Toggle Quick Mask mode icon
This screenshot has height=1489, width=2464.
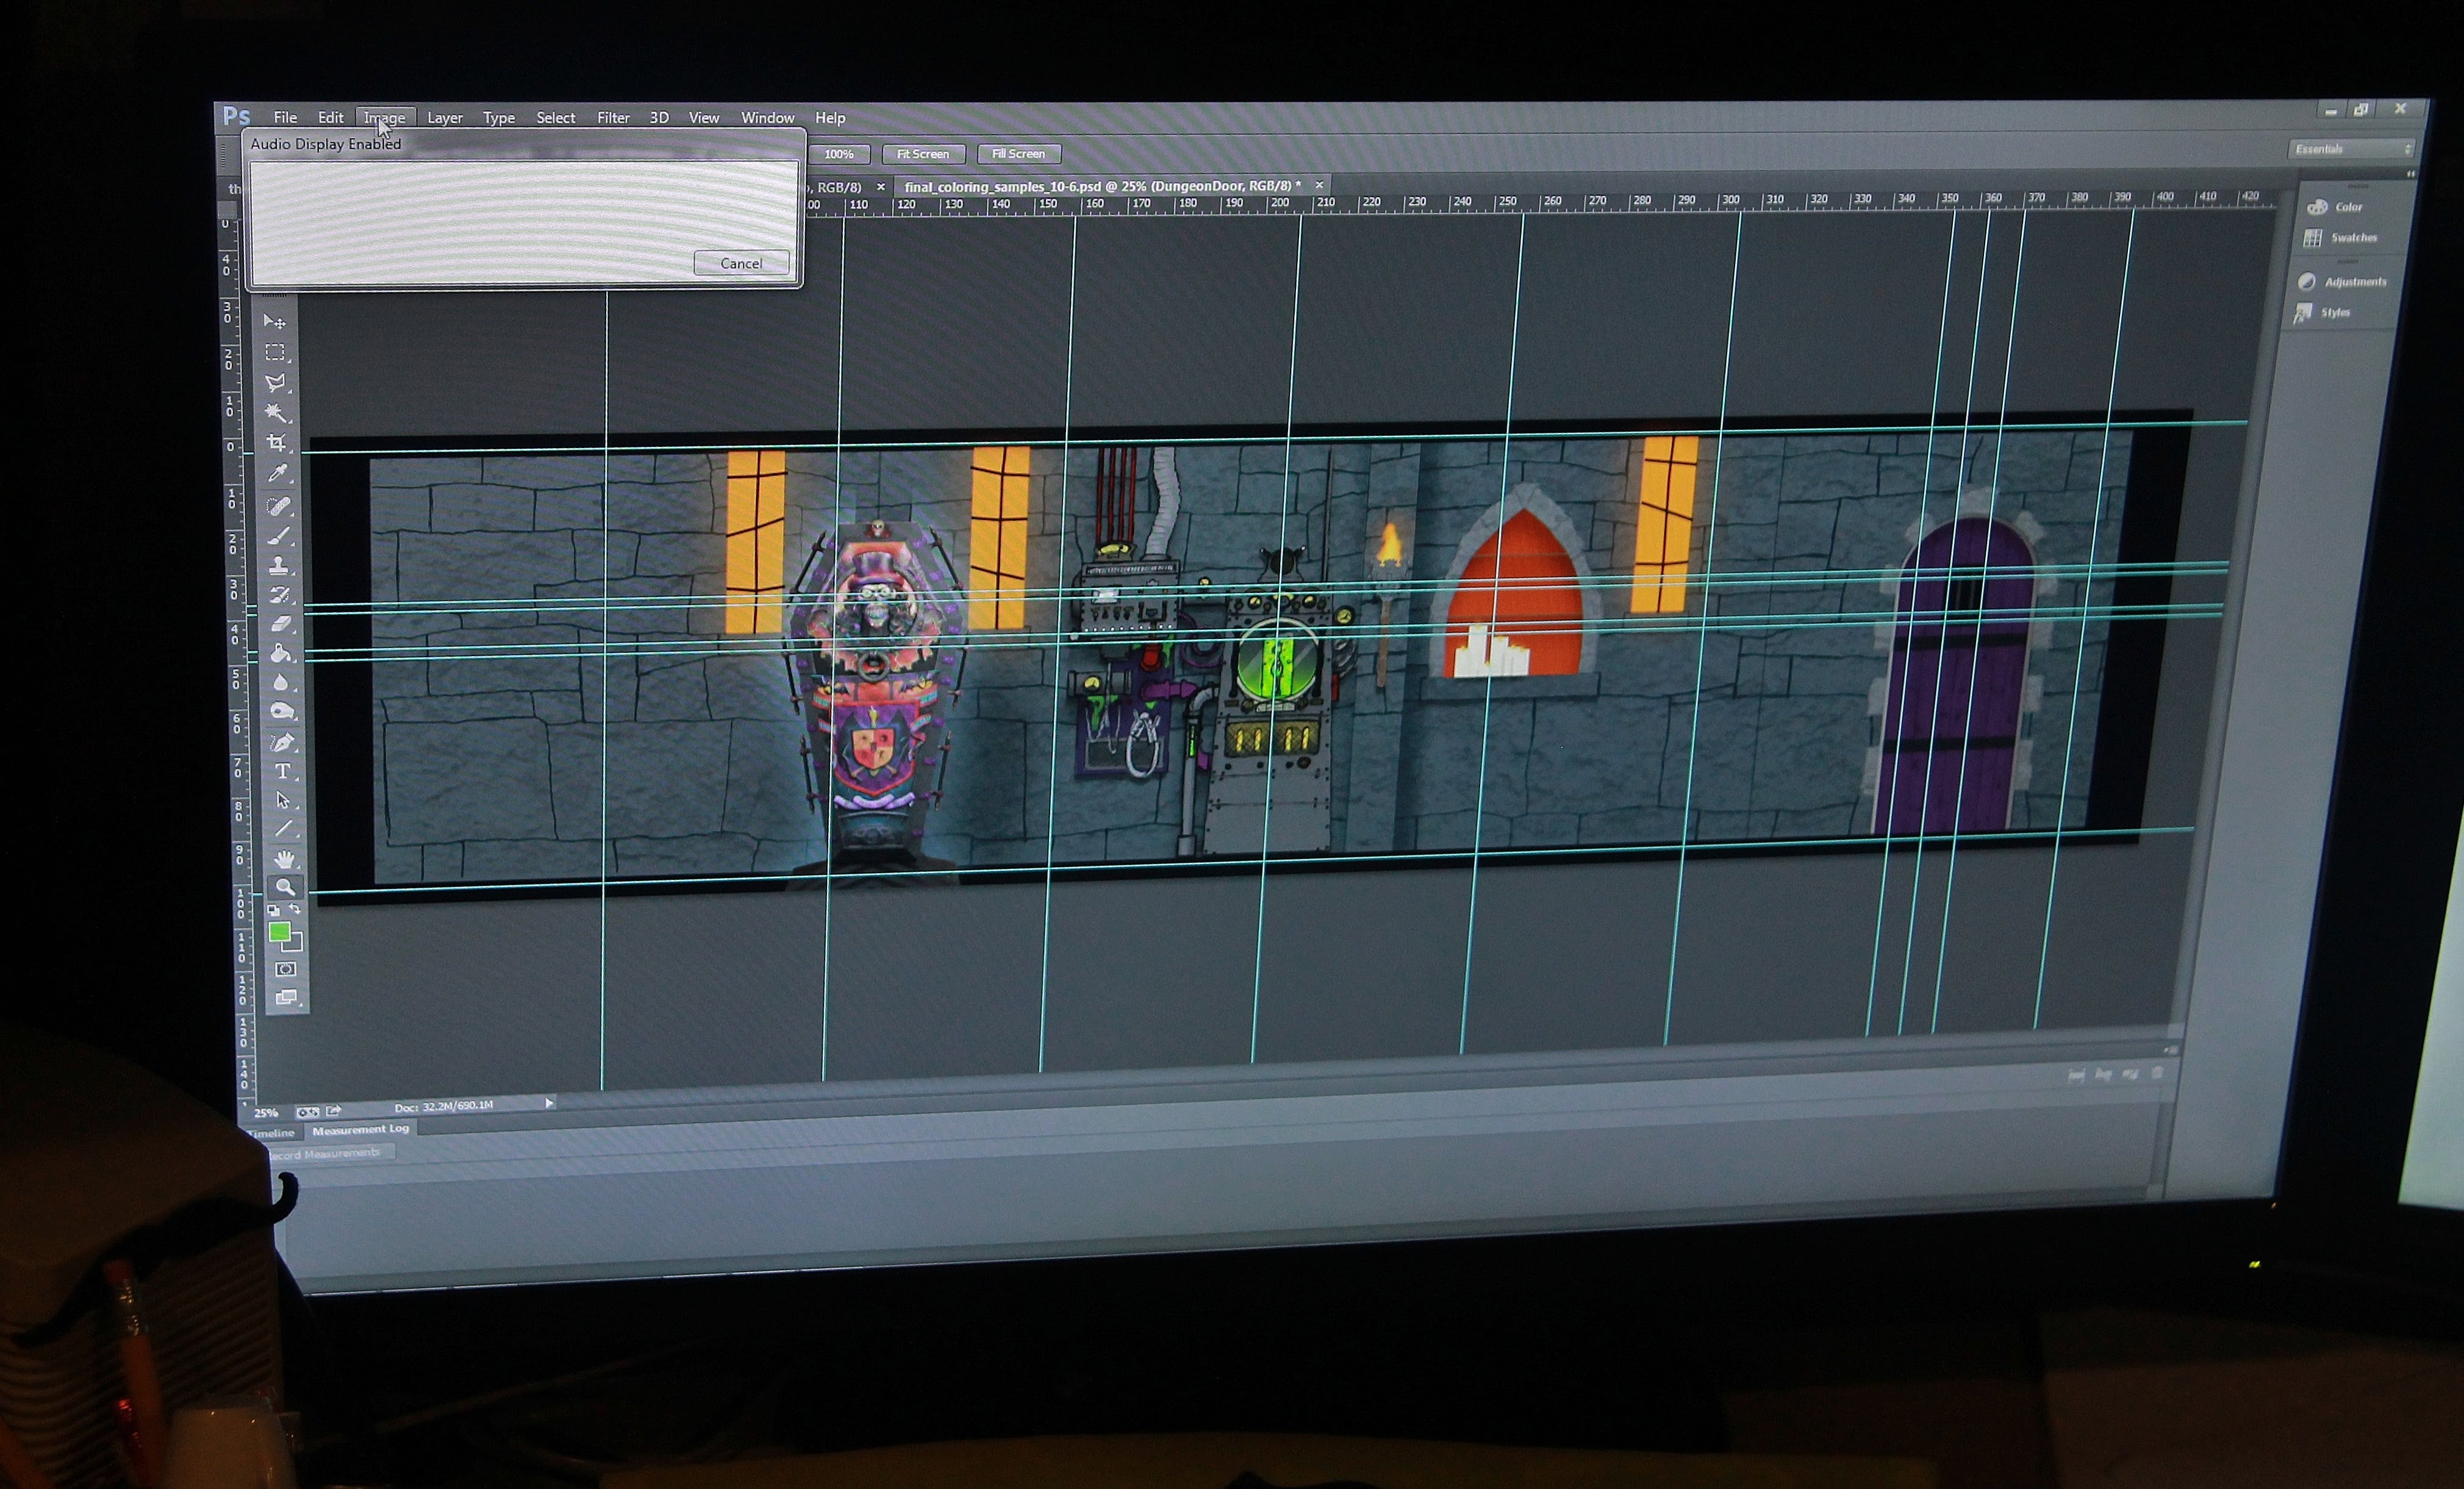[286, 969]
